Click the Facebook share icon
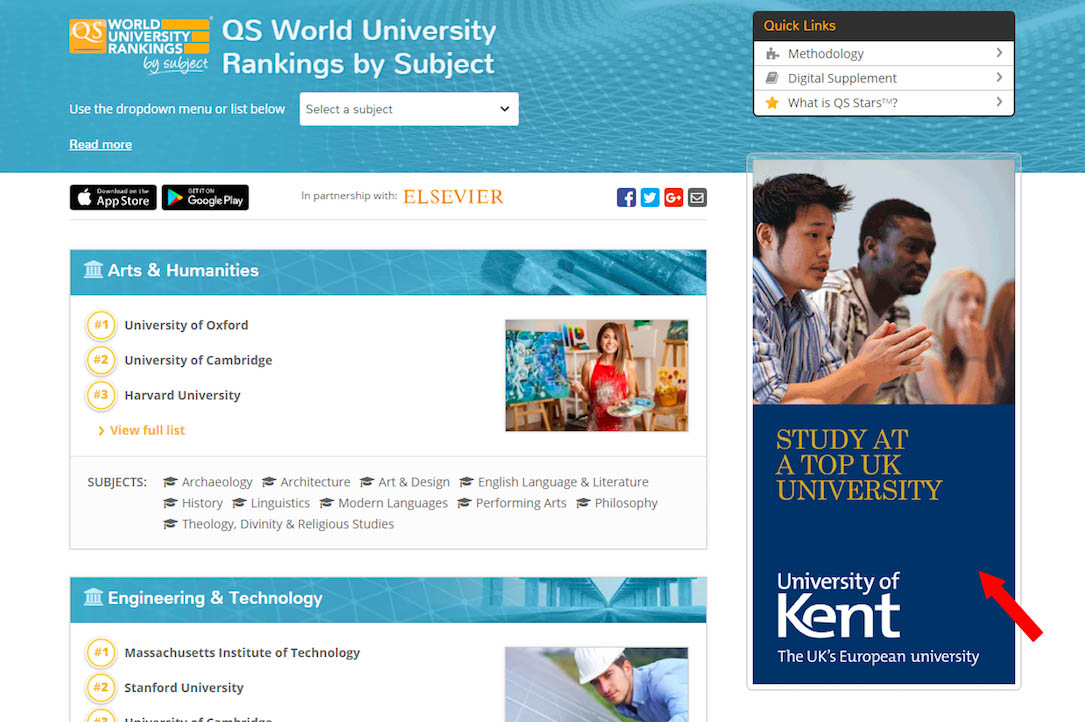Screen dimensions: 1085x722 626,198
